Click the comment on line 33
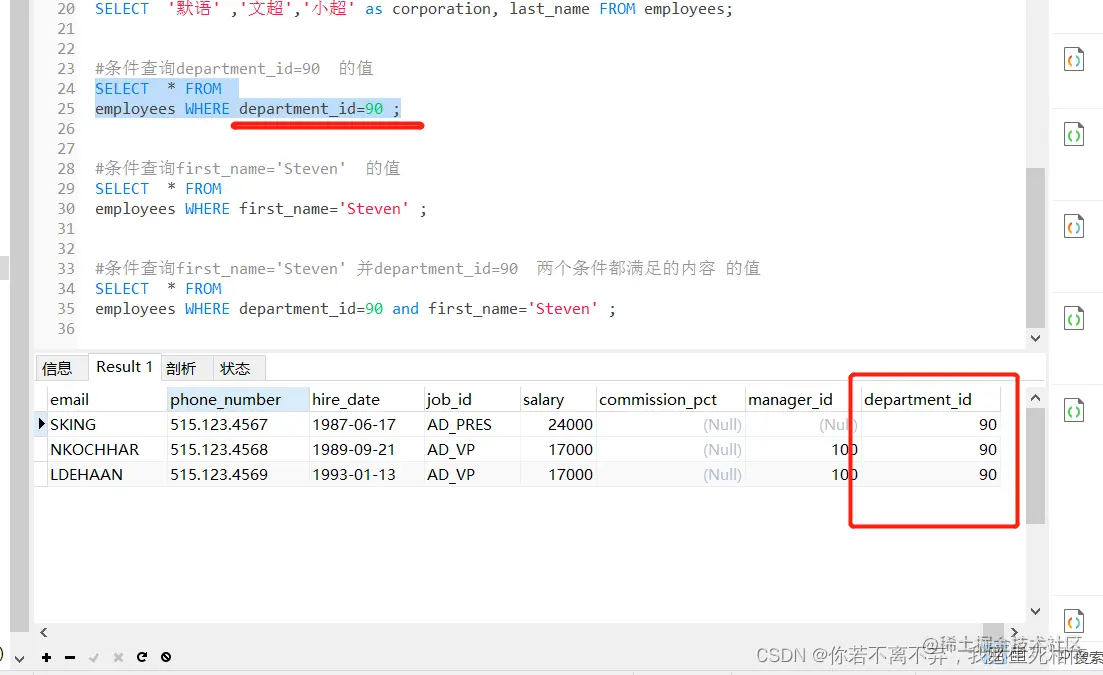The image size is (1103, 675). click(x=428, y=269)
